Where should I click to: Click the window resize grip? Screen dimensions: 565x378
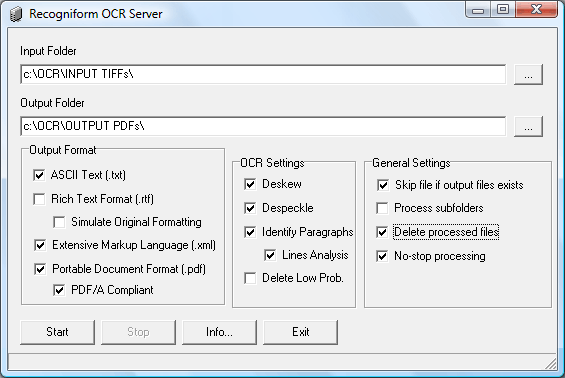coord(551,364)
